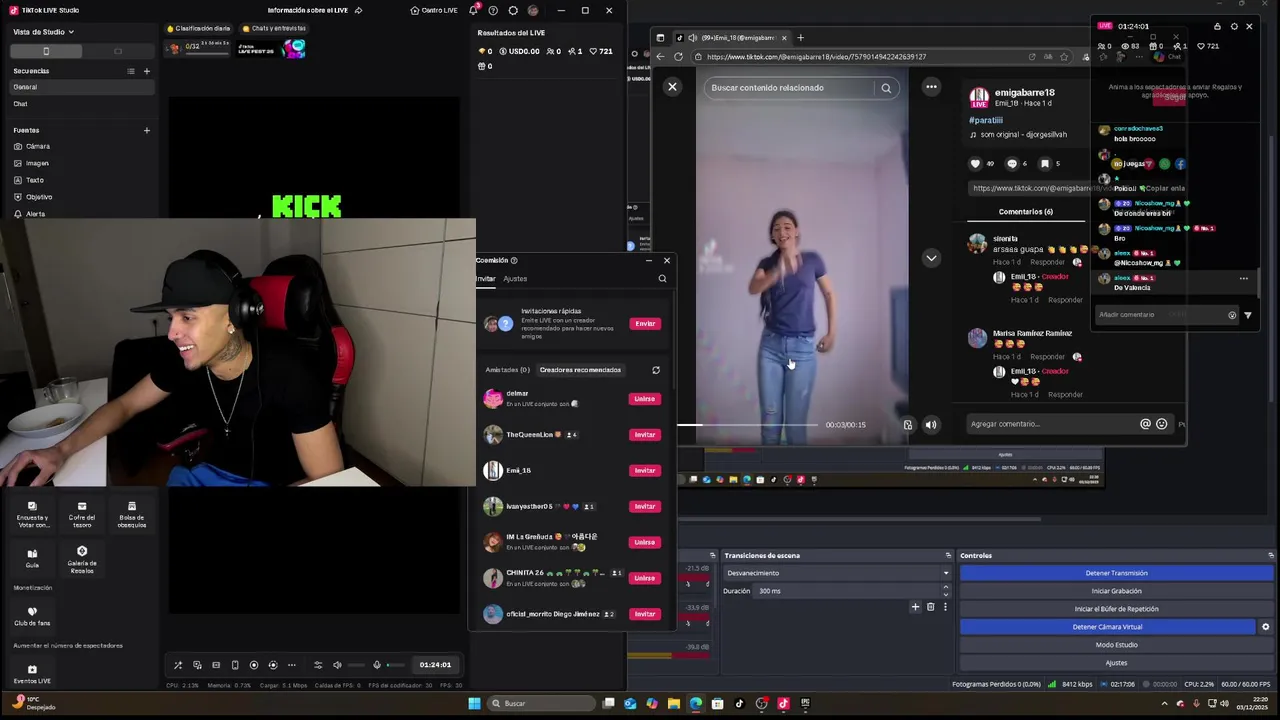Like the emigabarre18 video
Viewport: 1280px width, 720px height.
(x=975, y=164)
